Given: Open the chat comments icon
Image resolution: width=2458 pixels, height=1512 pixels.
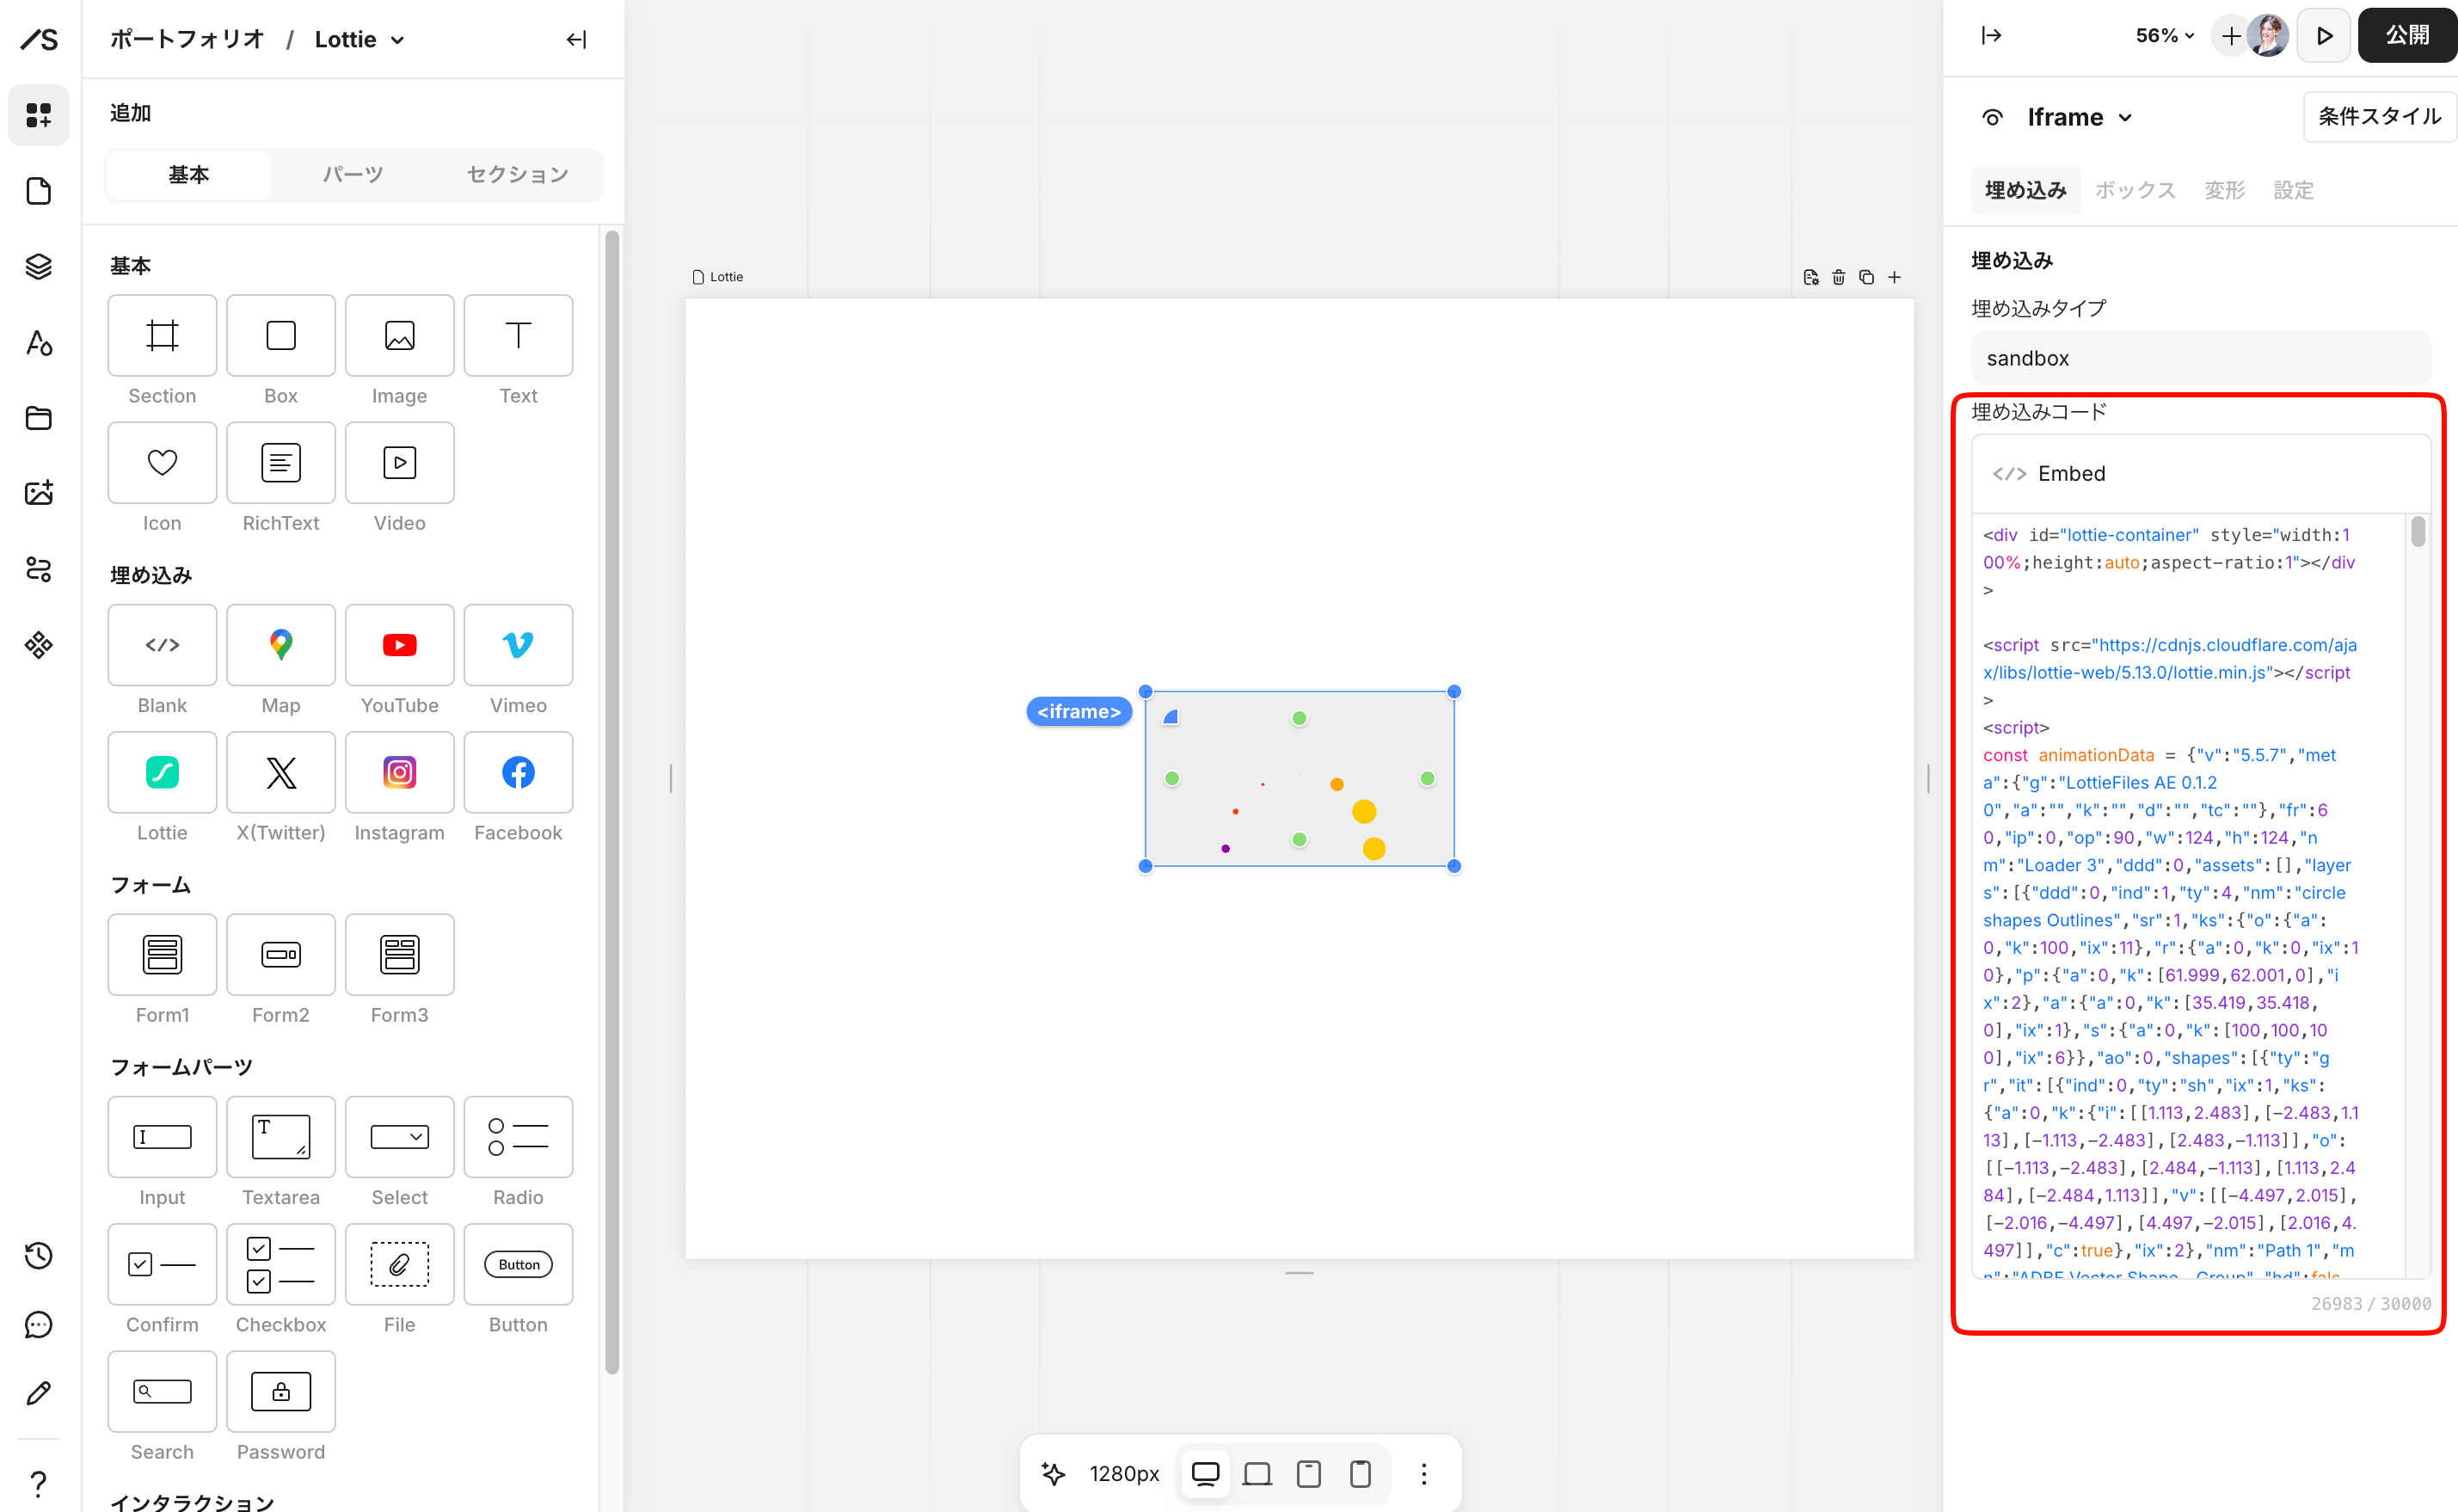Looking at the screenshot, I should click(39, 1325).
